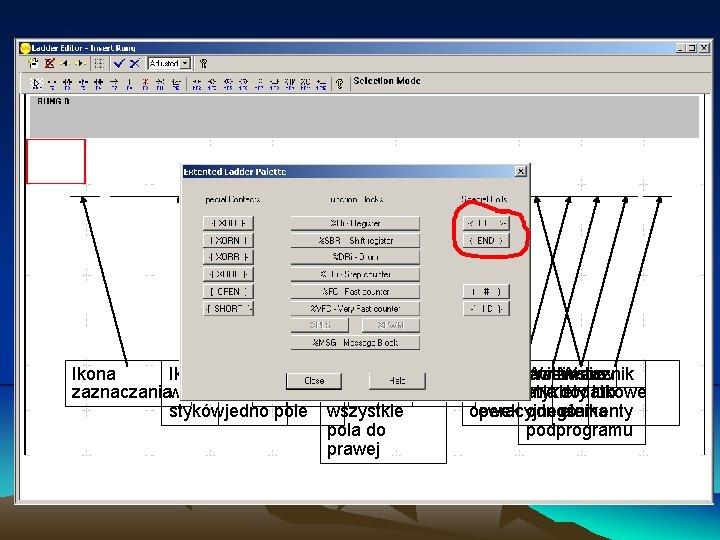Click the delete rung icon with red X
This screenshot has height=540, width=720.
coord(50,63)
